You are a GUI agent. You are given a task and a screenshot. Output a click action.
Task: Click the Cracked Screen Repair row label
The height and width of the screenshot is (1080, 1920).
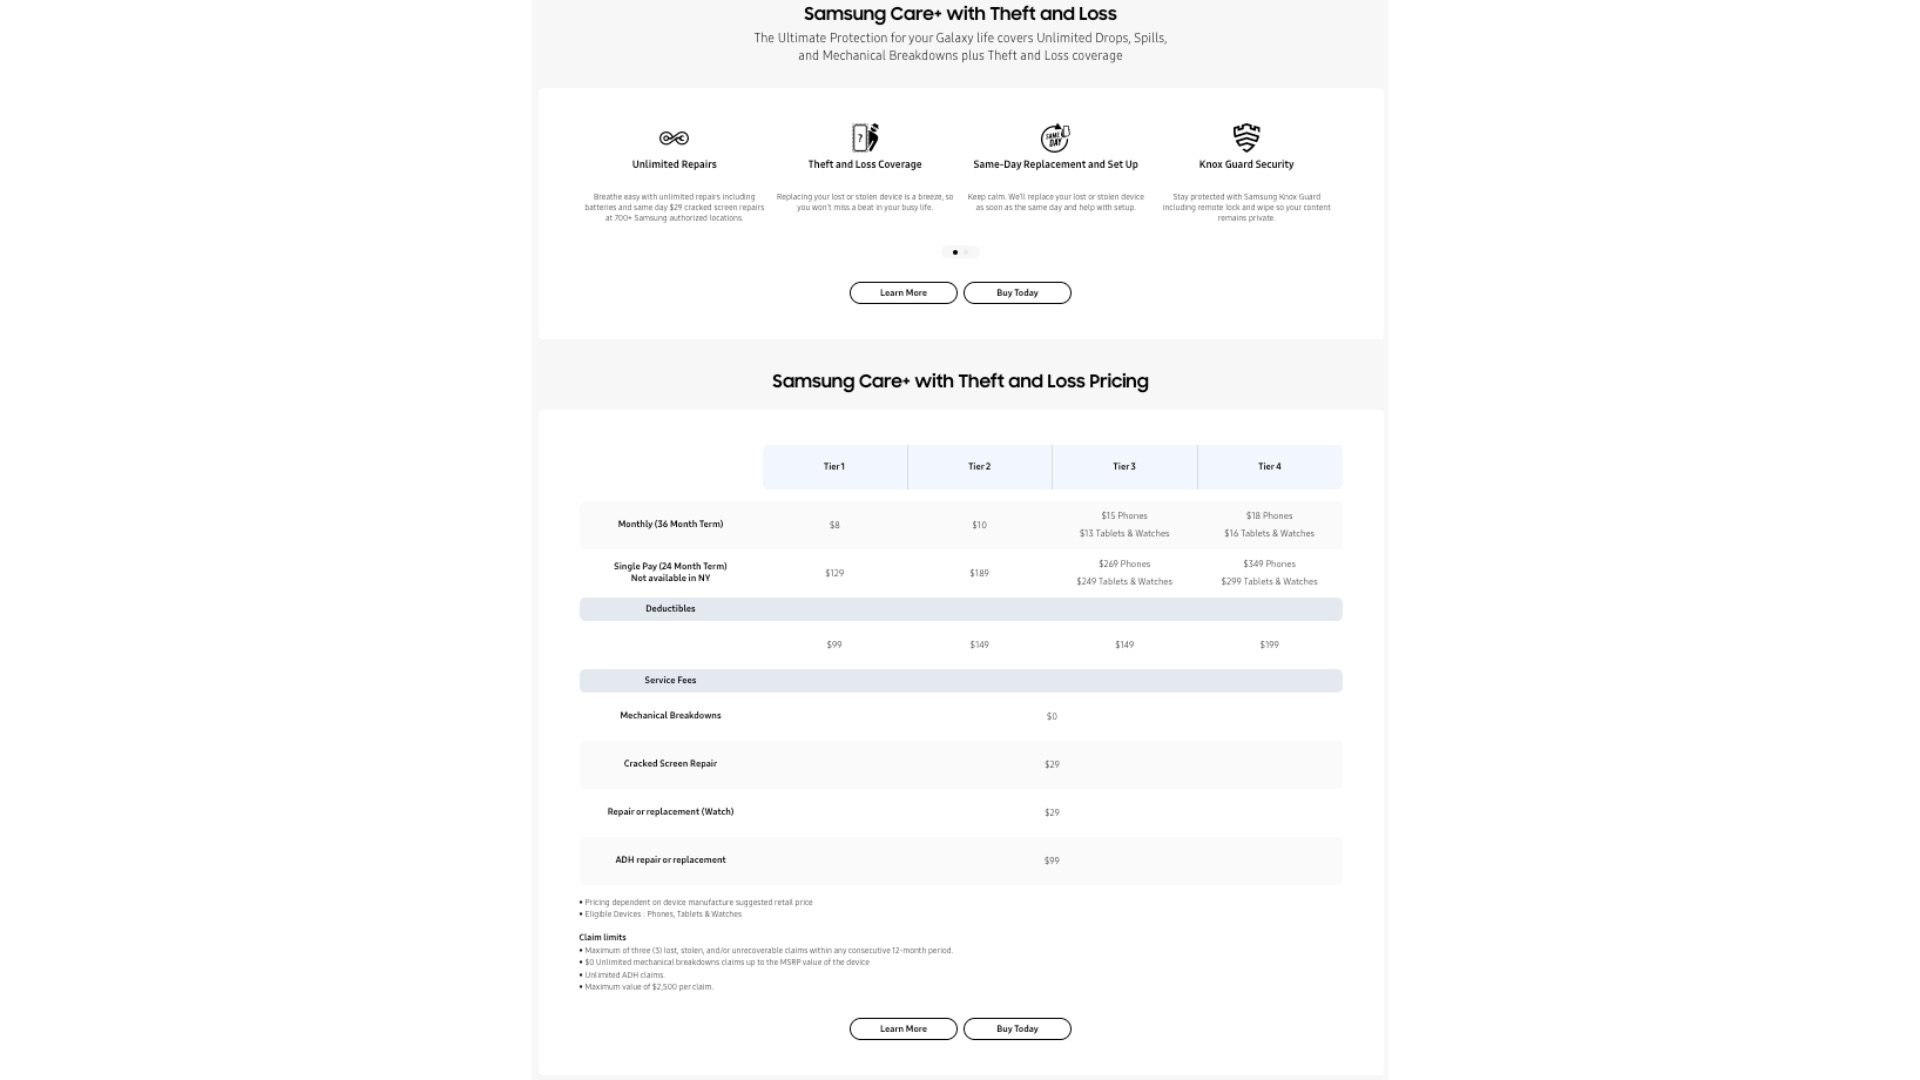coord(670,764)
